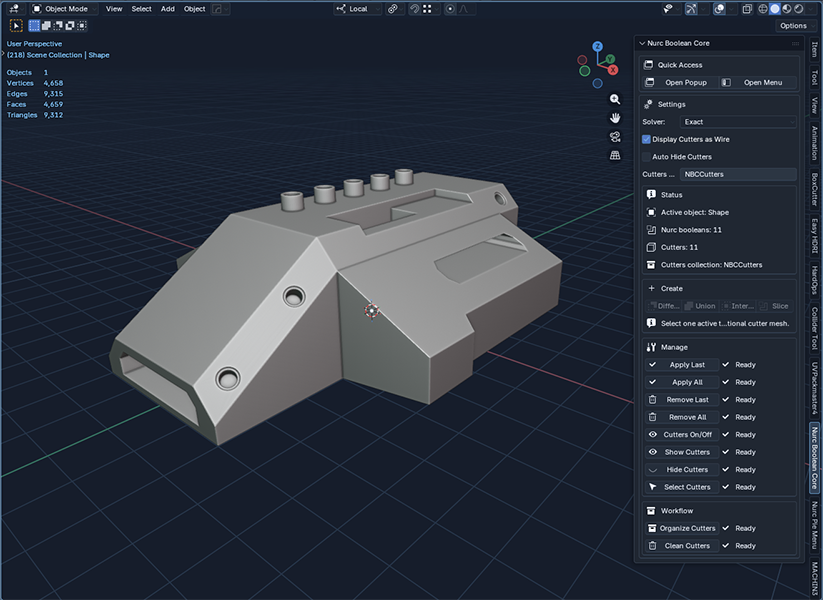Viewport: 823px width, 600px height.
Task: Toggle camera view icon in viewport
Action: point(615,137)
